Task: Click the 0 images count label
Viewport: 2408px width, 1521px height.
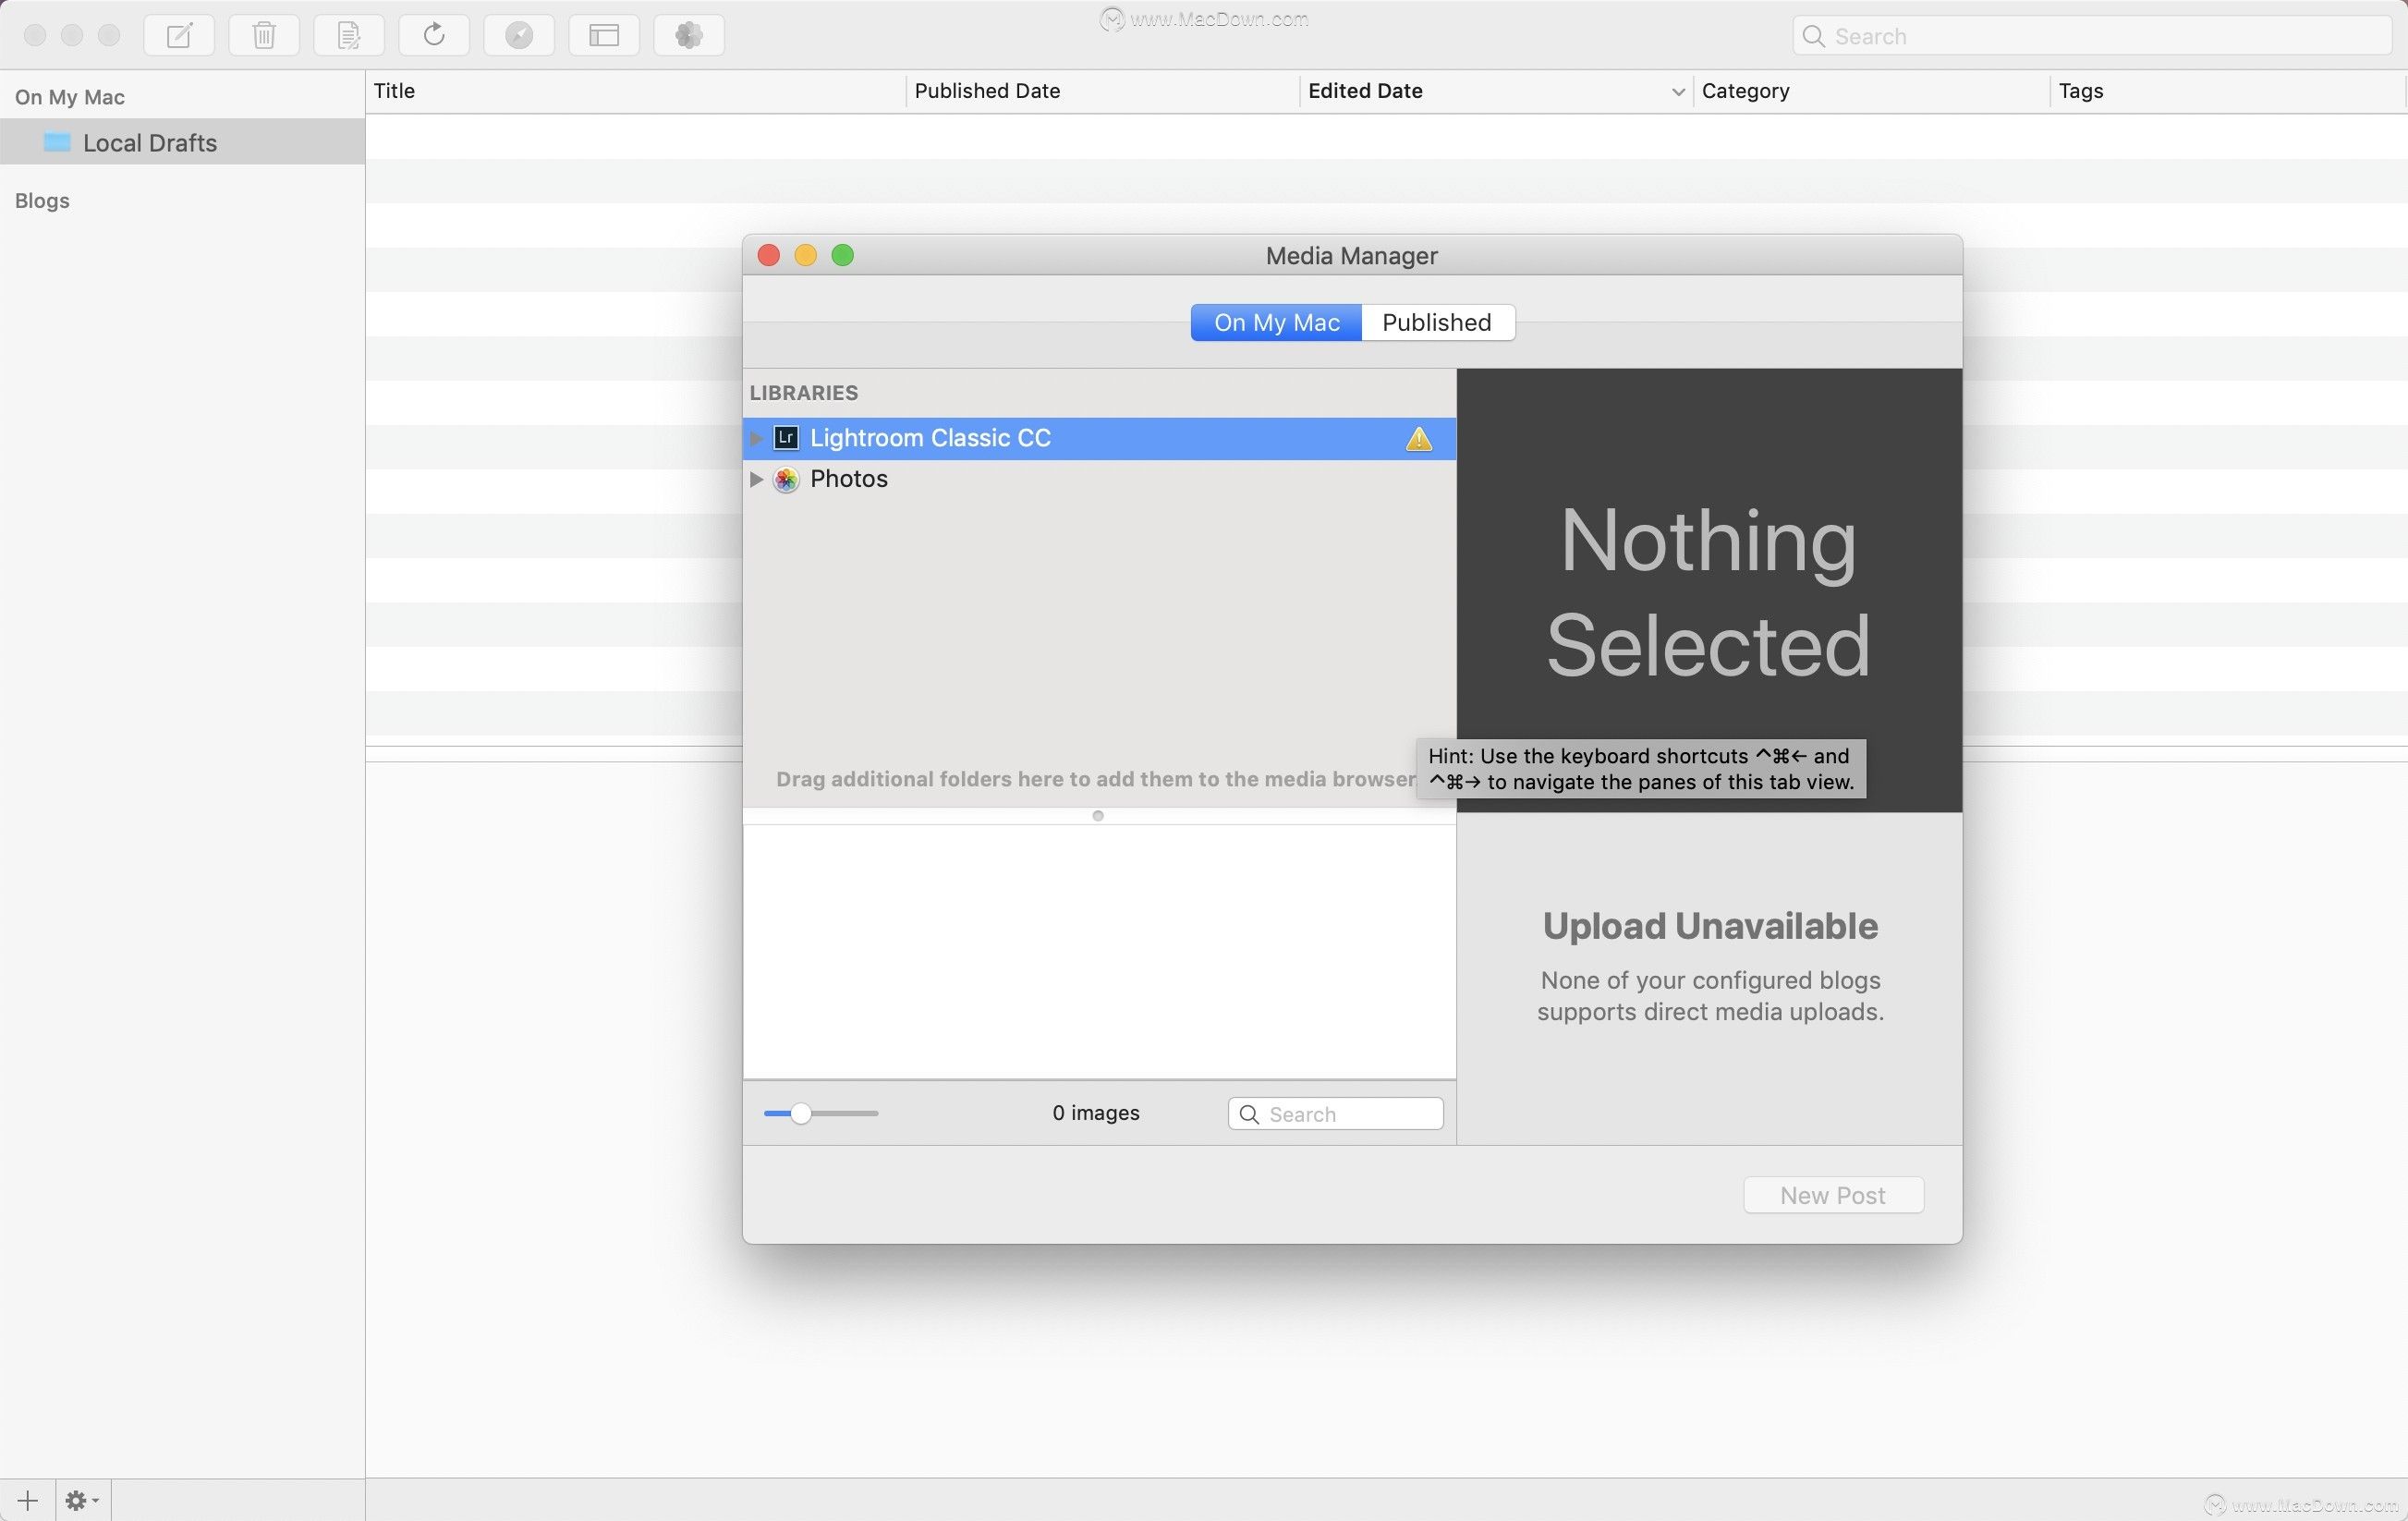Action: click(1096, 1113)
